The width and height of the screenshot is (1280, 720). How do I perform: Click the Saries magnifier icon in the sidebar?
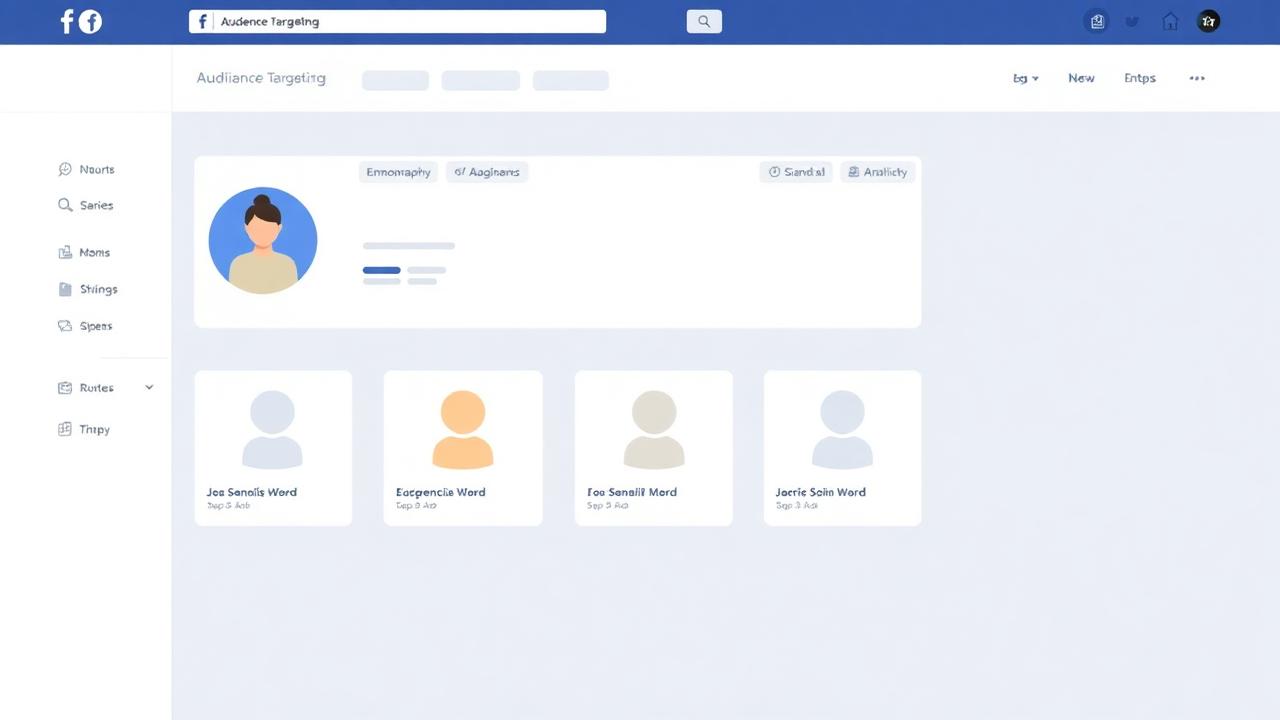[65, 205]
